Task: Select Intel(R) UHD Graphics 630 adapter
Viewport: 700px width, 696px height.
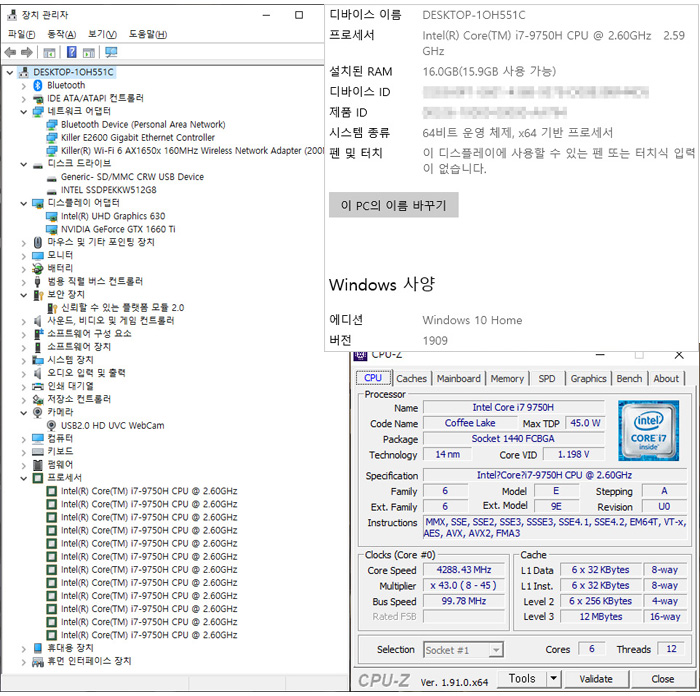Action: tap(113, 216)
